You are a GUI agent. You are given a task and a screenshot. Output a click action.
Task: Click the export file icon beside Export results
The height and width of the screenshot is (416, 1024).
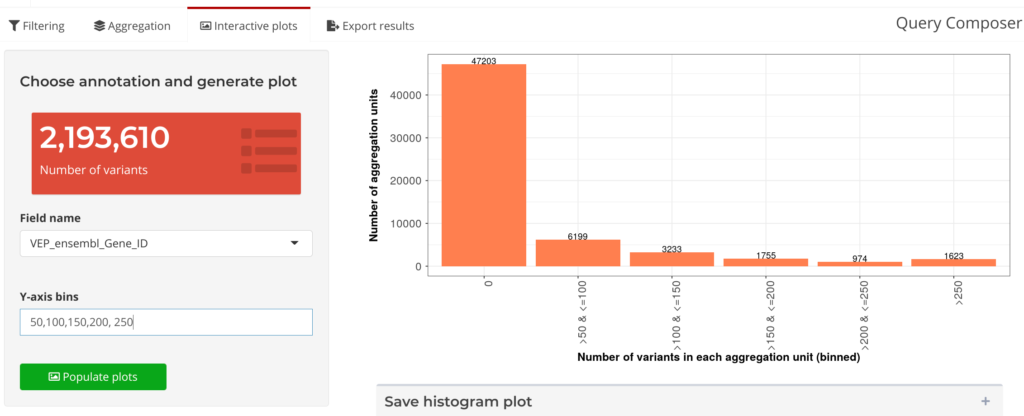(x=333, y=26)
